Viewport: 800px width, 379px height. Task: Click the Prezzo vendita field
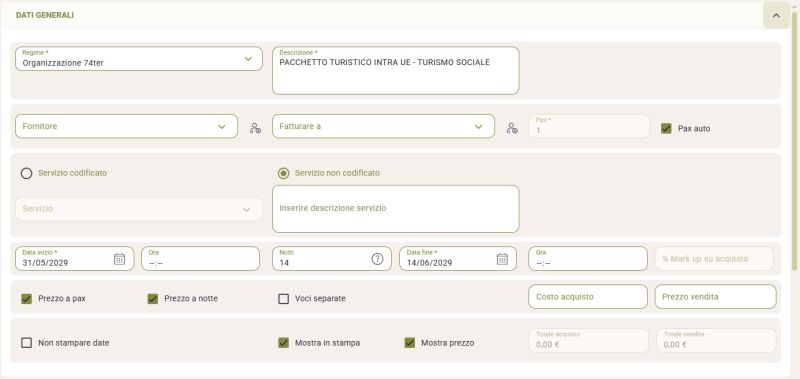715,297
